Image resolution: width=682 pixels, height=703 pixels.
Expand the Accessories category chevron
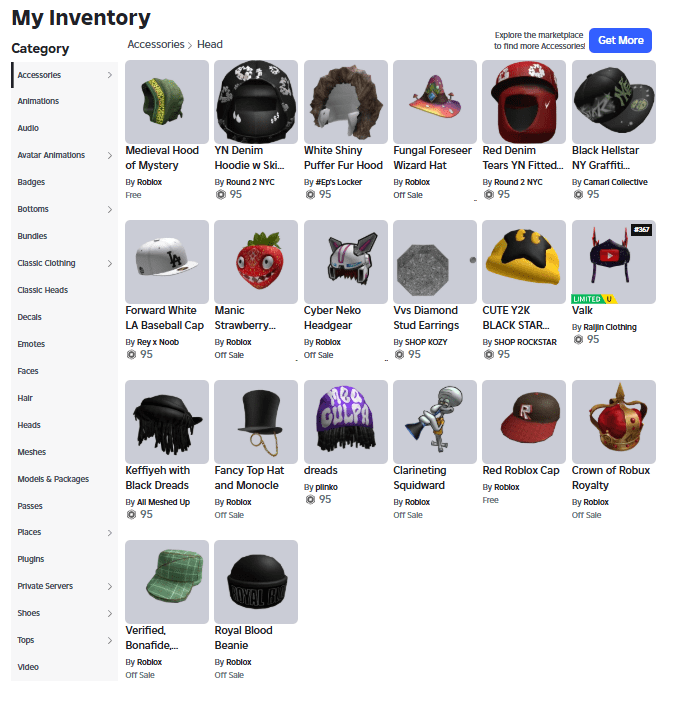pyautogui.click(x=110, y=75)
